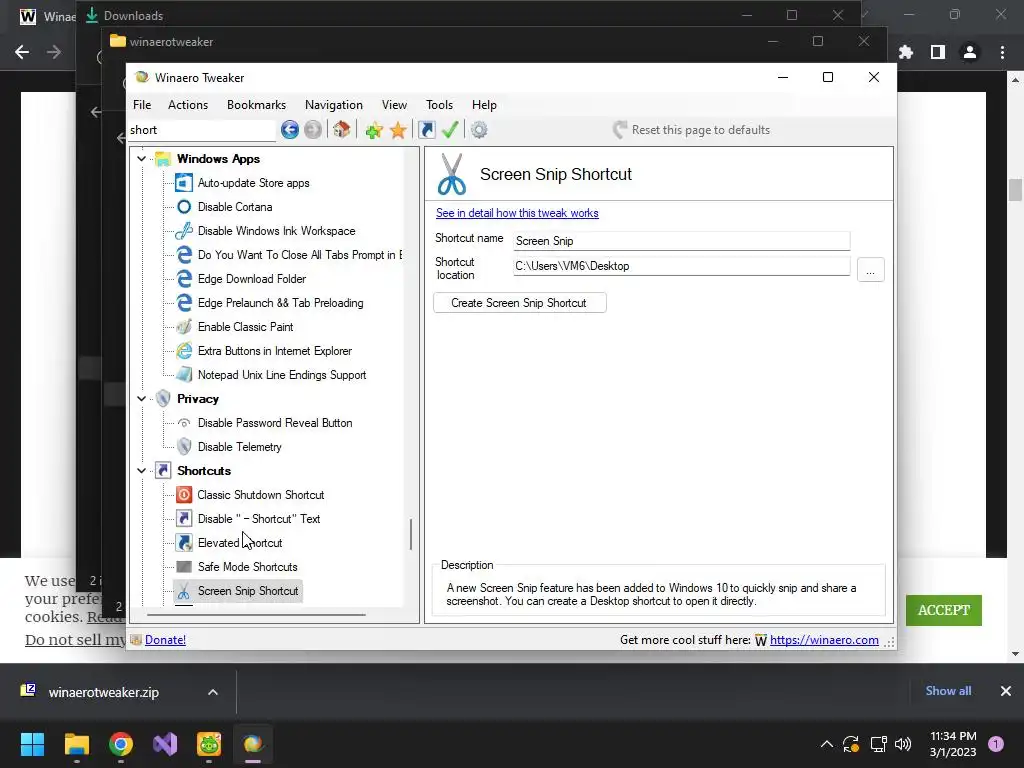1024x768 pixels.
Task: Click the Notepad Unix Line Endings icon
Action: [x=184, y=375]
